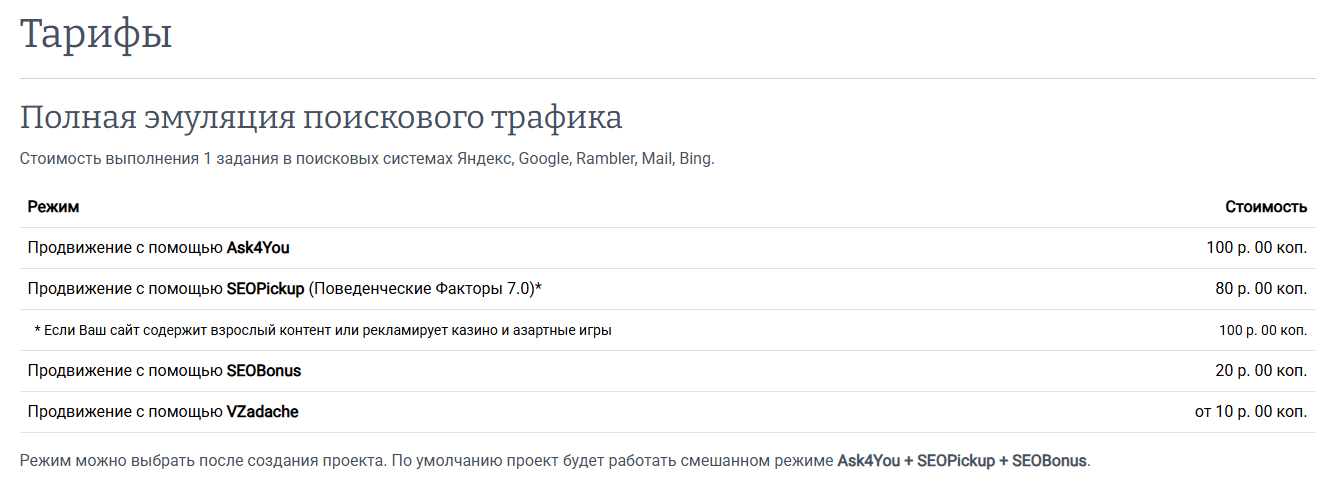Viewport: 1342px width, 494px height.
Task: Click the Ask4You row price of 100 р.
Action: tap(1256, 248)
